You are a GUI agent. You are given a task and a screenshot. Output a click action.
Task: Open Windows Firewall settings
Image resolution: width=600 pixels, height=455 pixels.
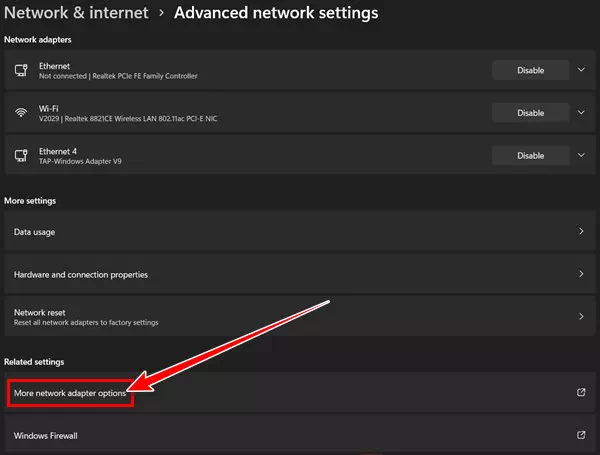[45, 437]
